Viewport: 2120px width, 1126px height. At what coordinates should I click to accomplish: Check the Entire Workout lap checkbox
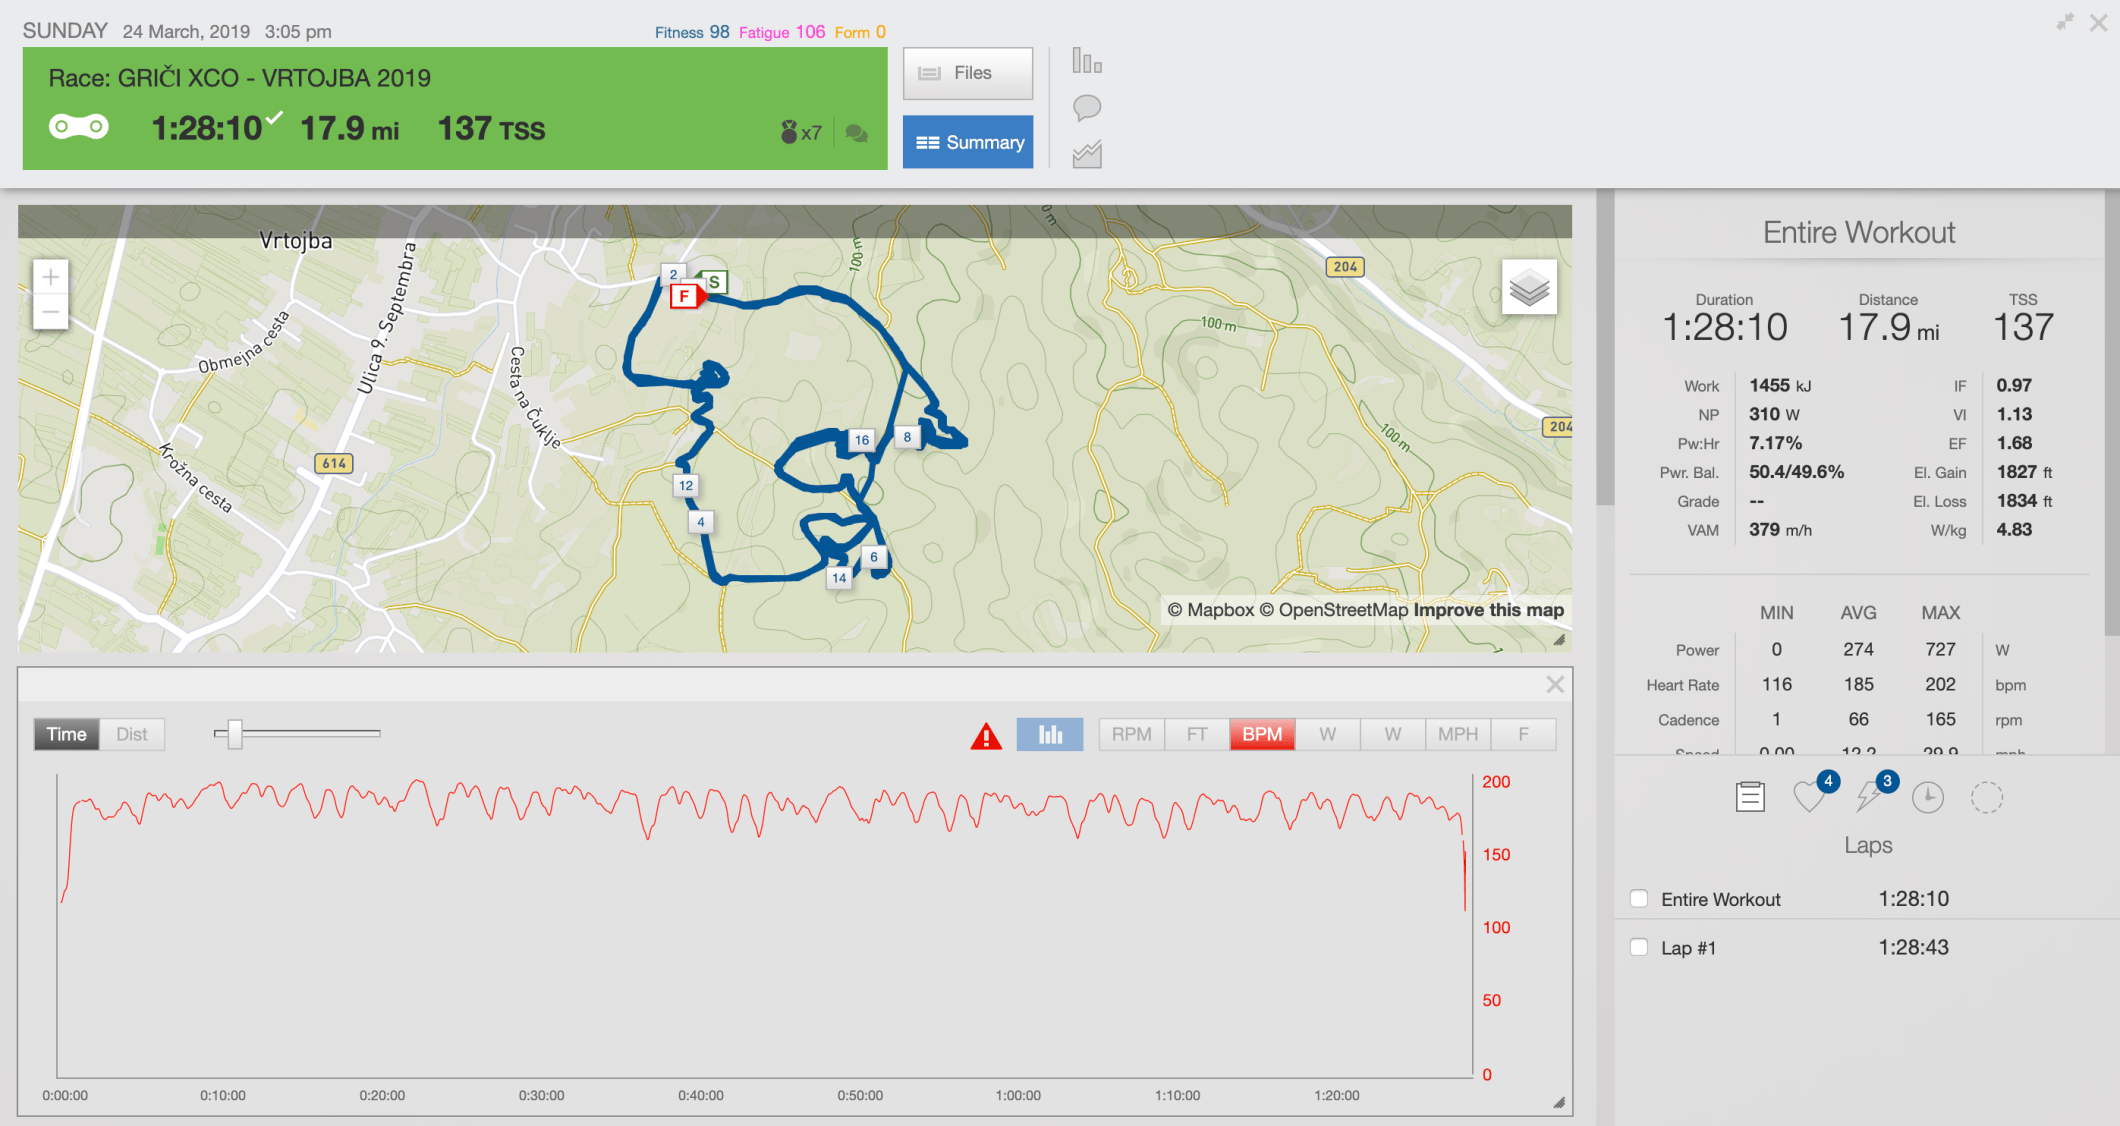[x=1639, y=898]
